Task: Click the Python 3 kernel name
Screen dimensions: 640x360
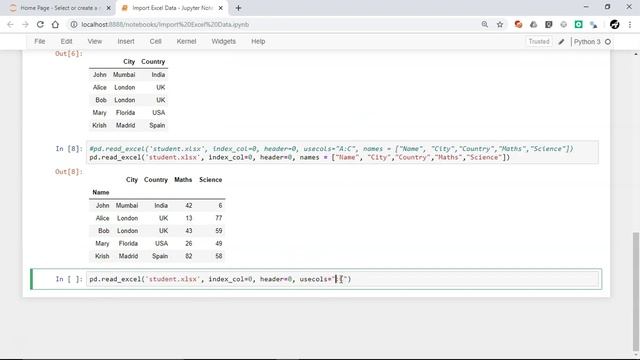Action: pyautogui.click(x=587, y=42)
